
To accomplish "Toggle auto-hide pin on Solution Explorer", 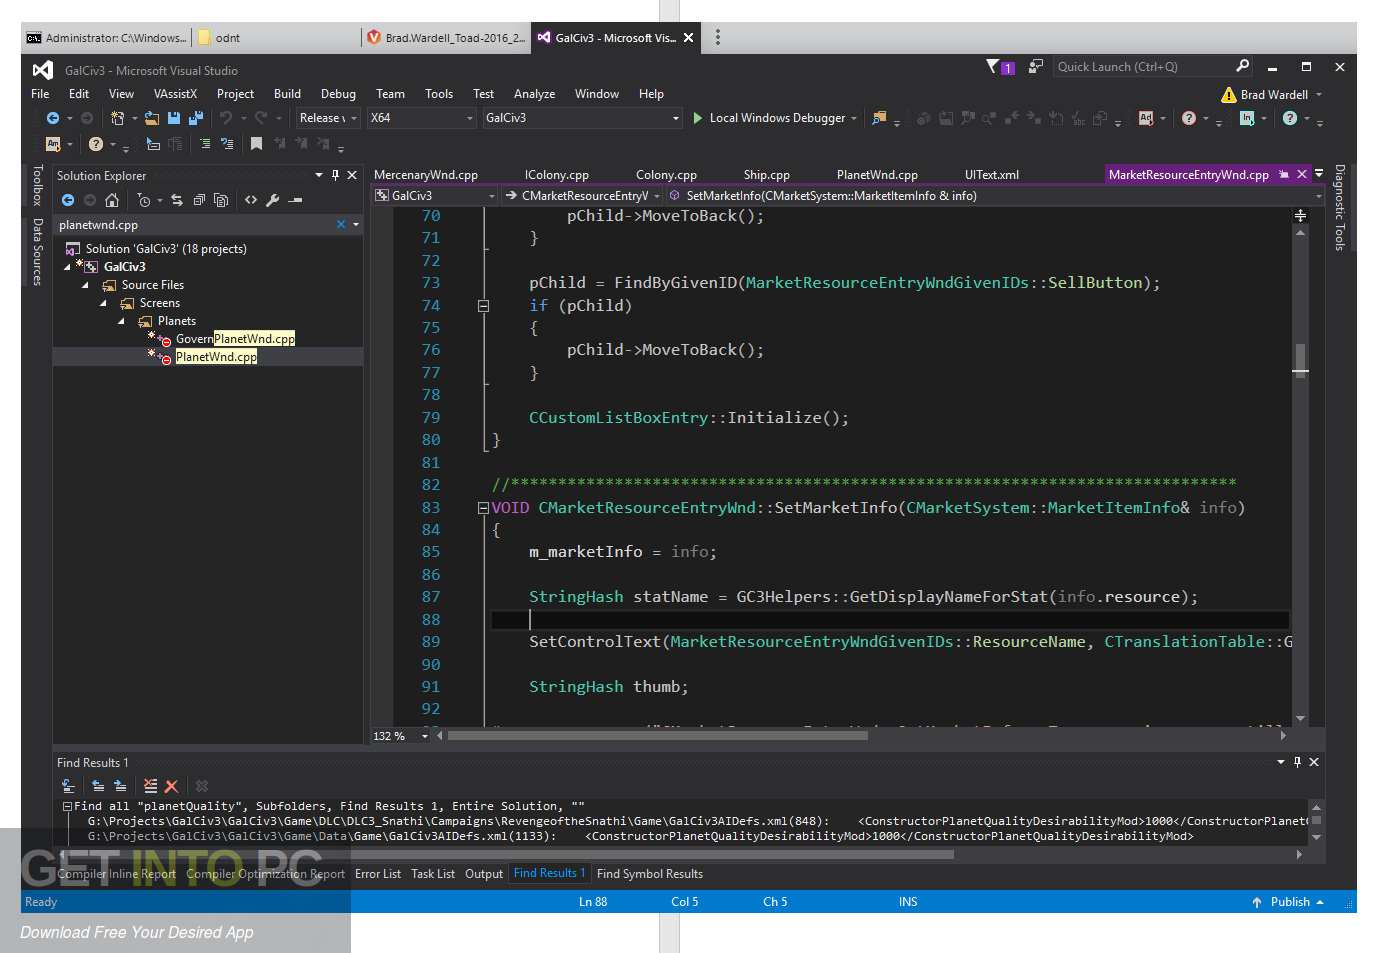I will point(335,175).
